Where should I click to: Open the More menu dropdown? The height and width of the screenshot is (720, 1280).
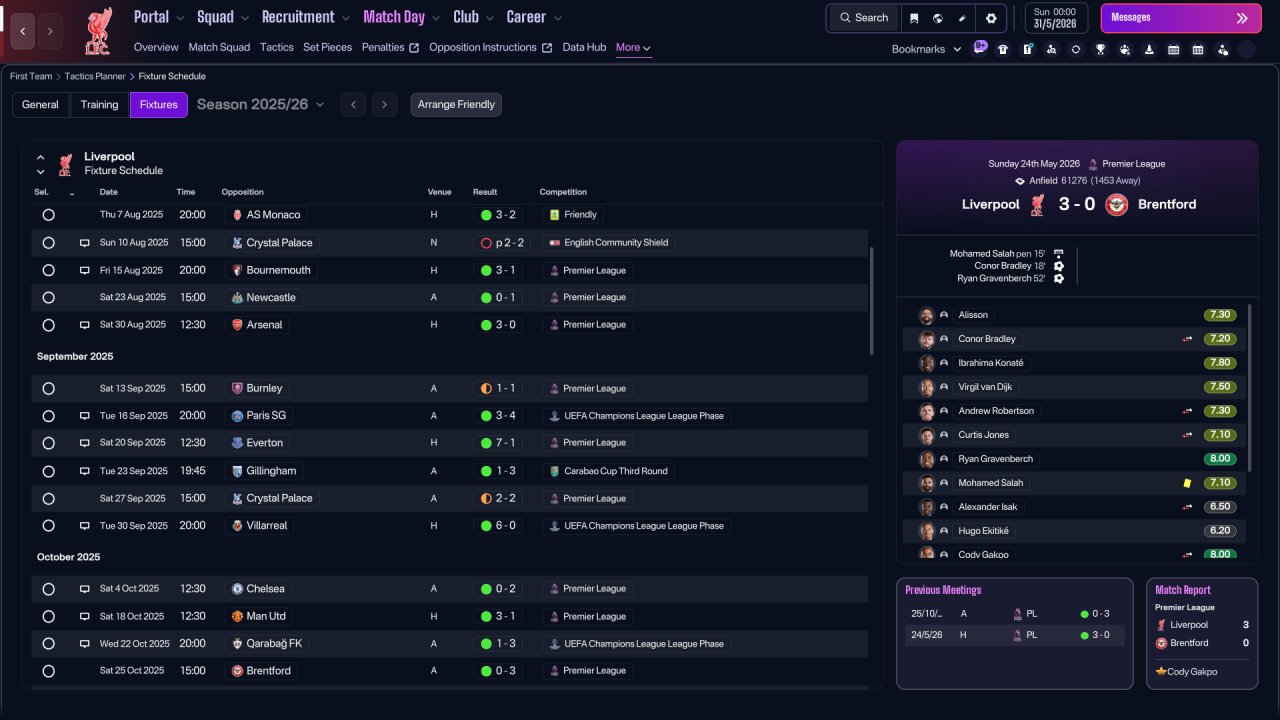click(633, 47)
